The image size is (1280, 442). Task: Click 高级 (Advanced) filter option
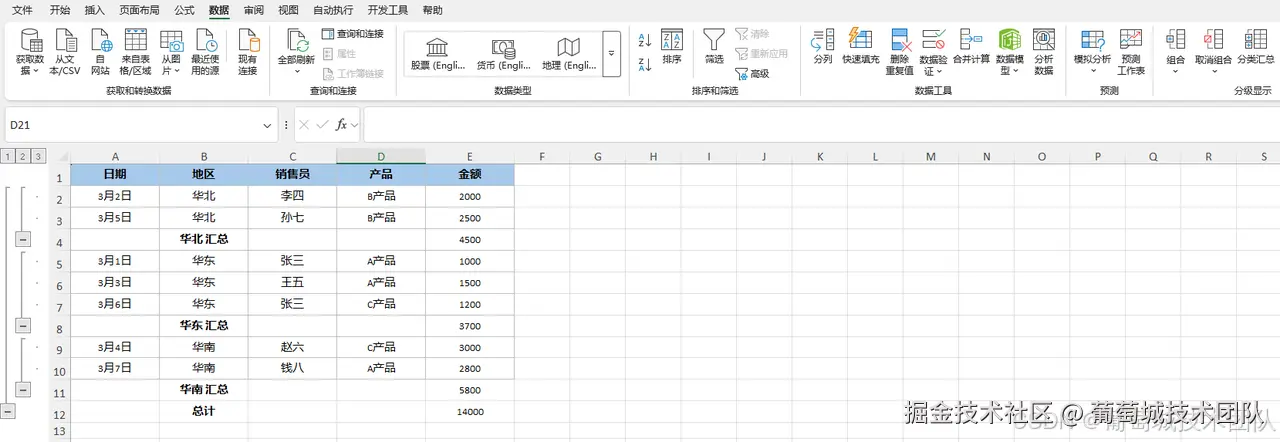(752, 73)
